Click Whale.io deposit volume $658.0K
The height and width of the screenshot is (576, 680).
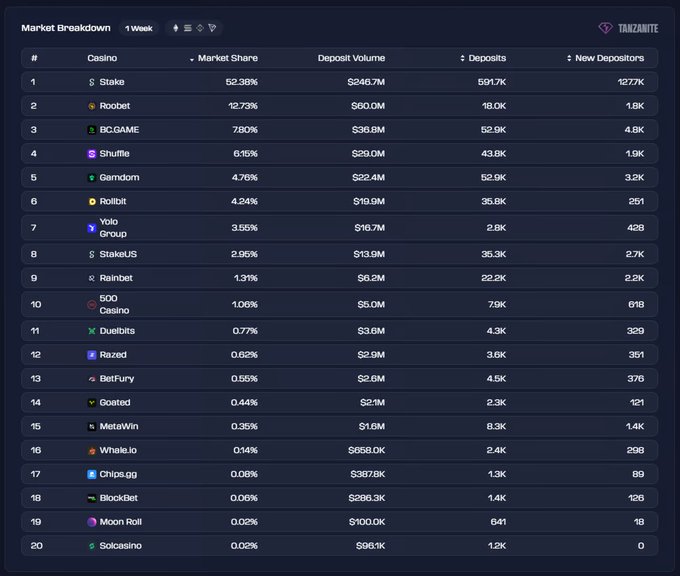coord(366,450)
